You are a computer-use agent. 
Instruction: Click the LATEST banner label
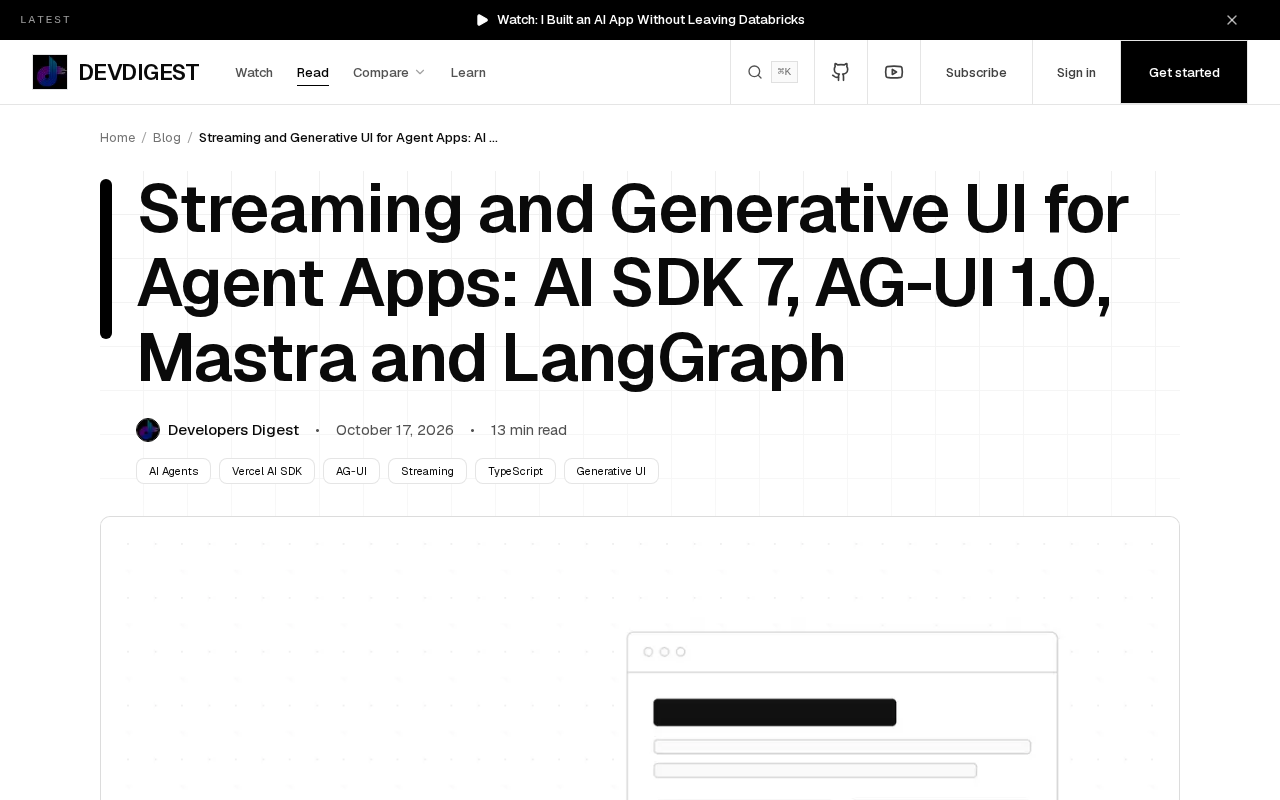coord(46,20)
